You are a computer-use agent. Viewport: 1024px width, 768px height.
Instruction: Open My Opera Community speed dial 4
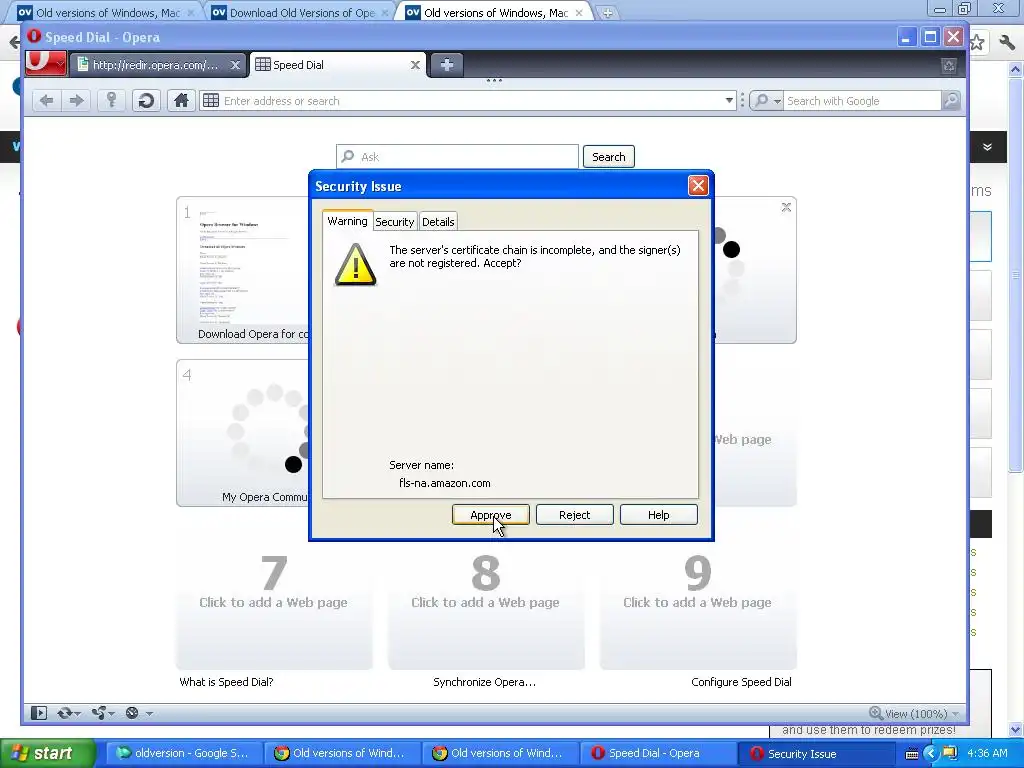(x=243, y=432)
